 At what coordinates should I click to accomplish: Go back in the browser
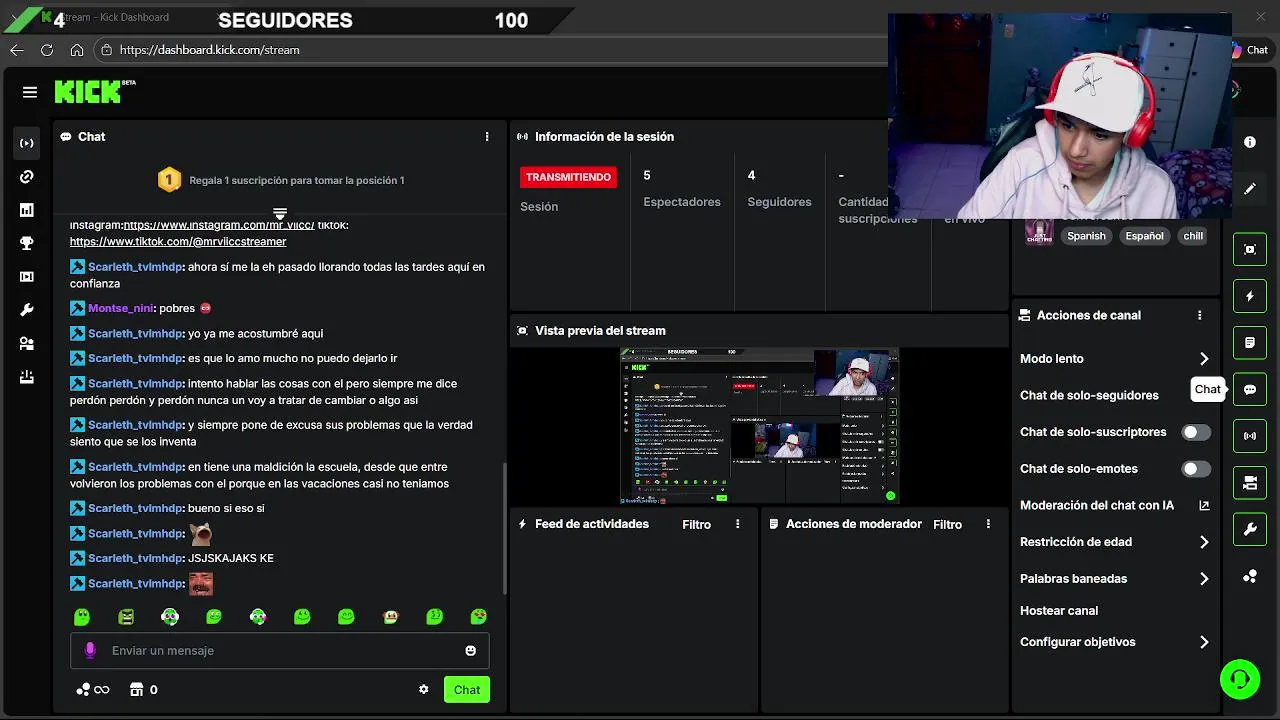(17, 50)
